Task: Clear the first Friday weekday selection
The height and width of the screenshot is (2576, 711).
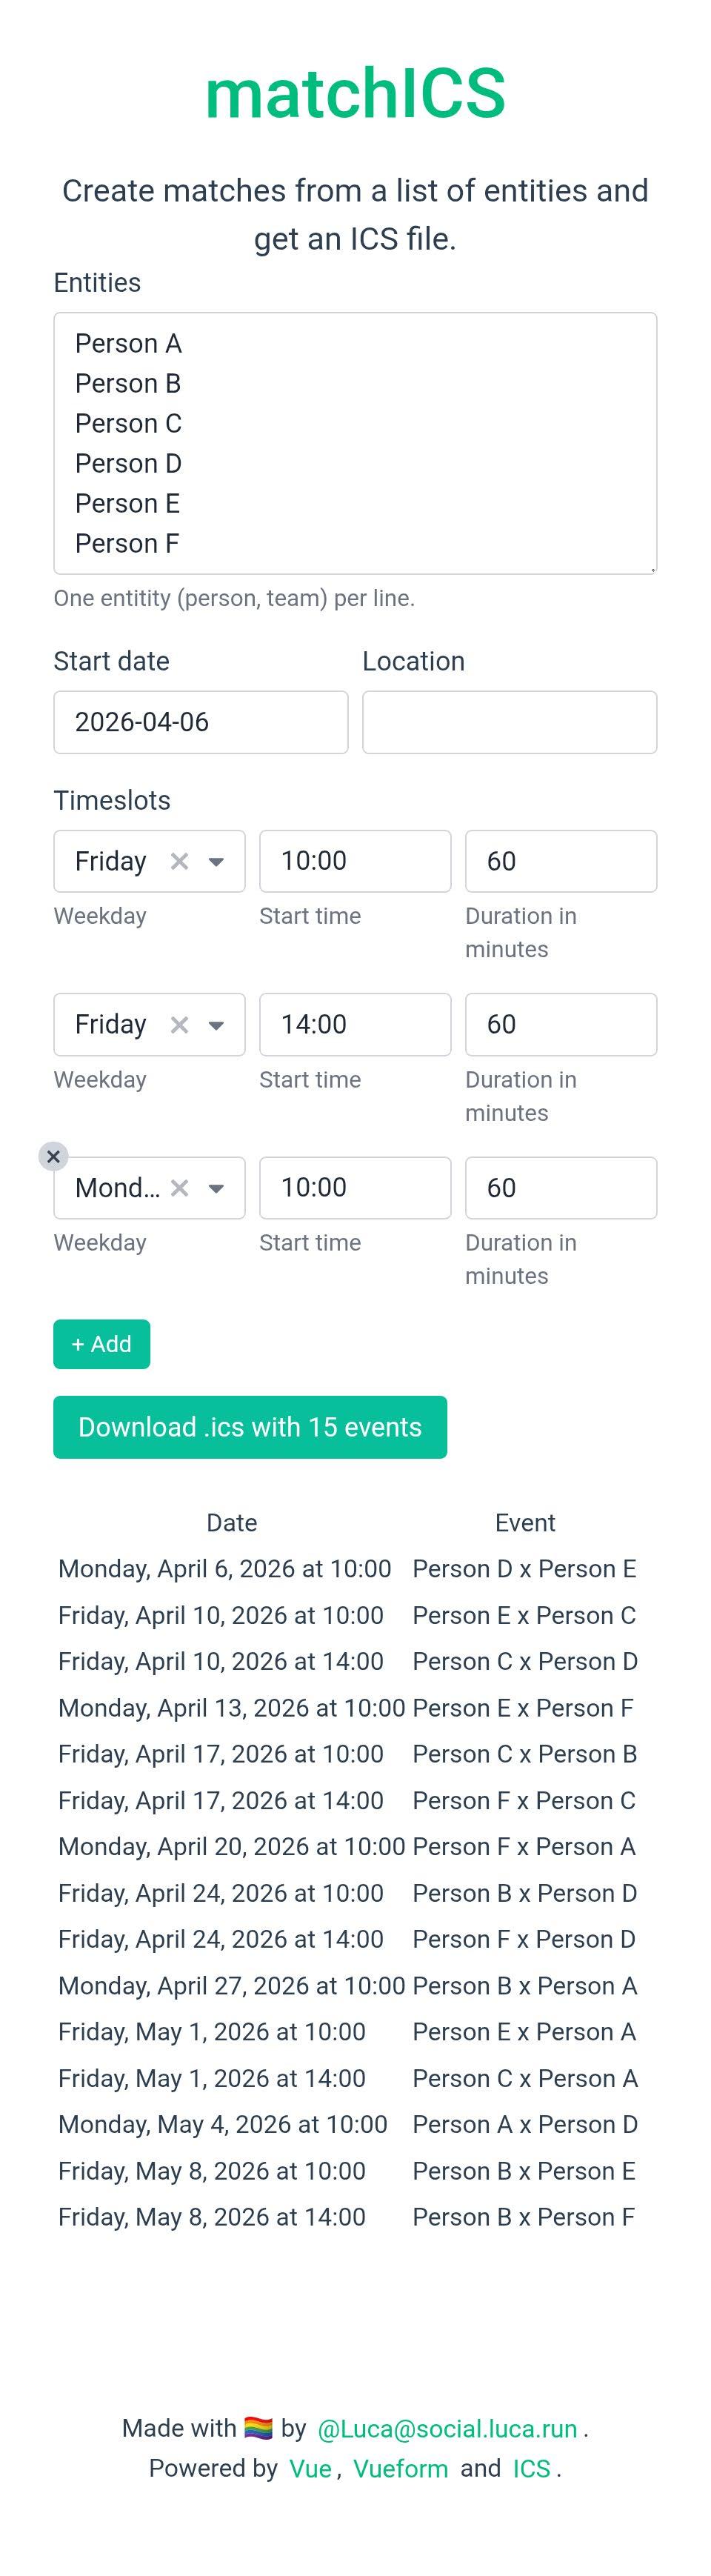Action: [179, 861]
